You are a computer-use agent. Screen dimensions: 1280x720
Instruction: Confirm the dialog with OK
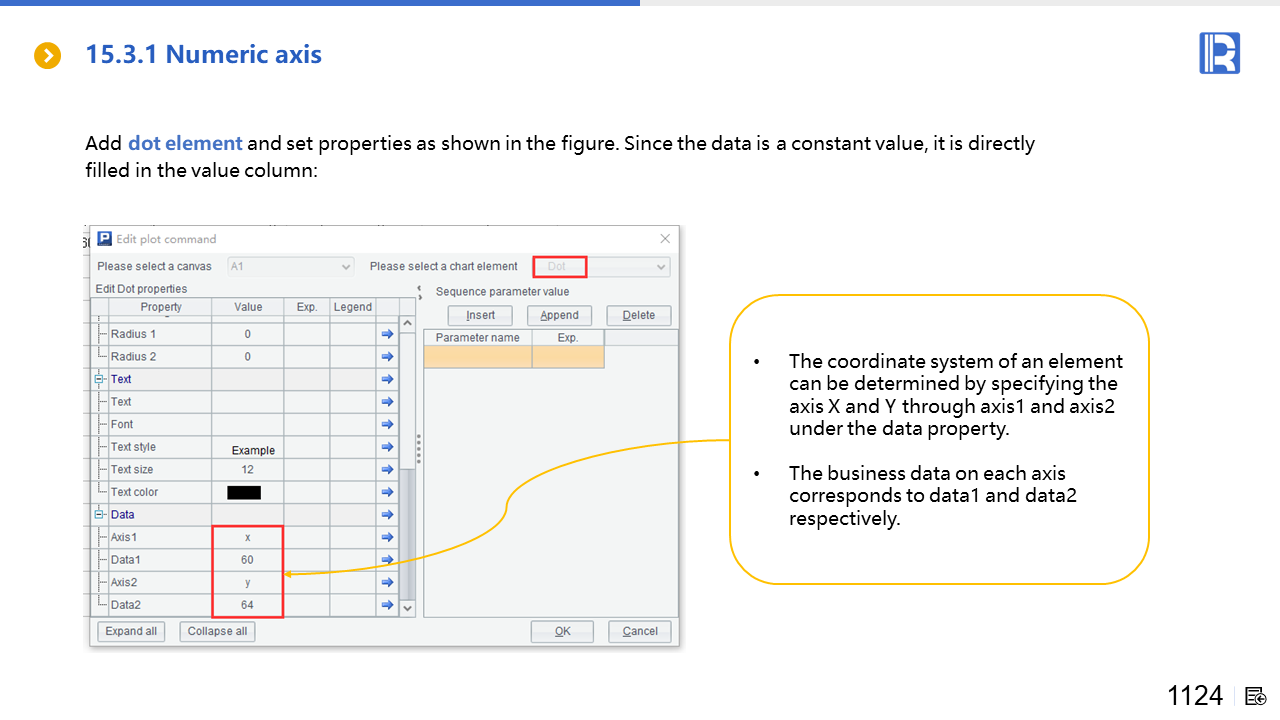(x=562, y=631)
